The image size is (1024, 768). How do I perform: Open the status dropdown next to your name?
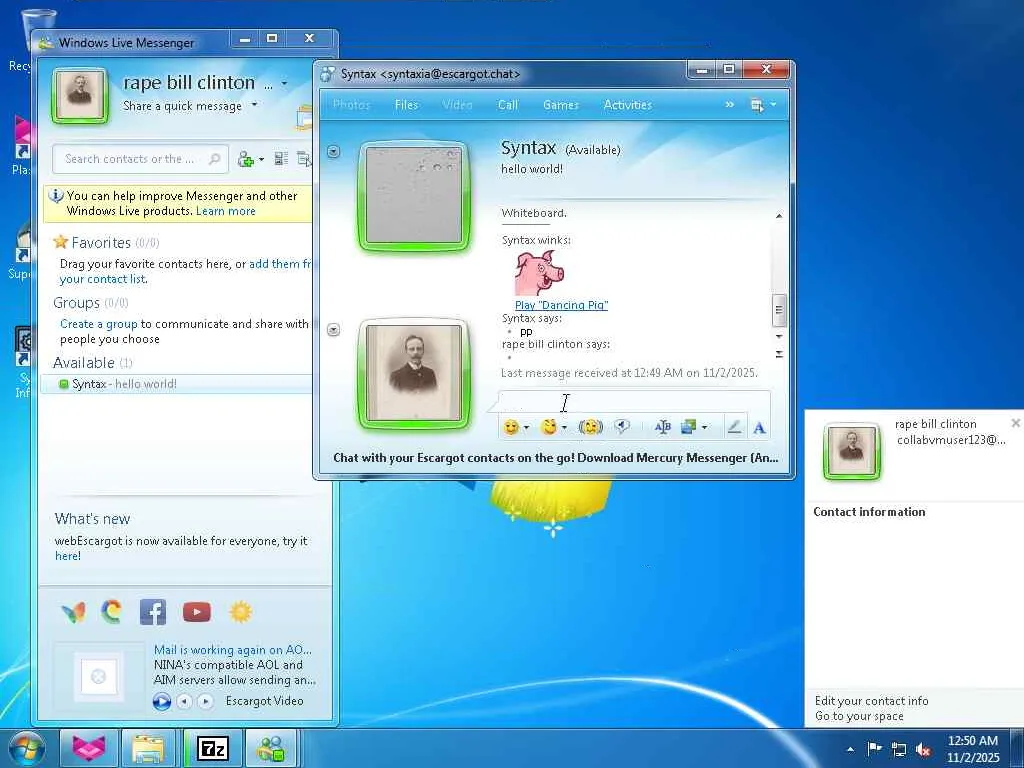[x=284, y=84]
